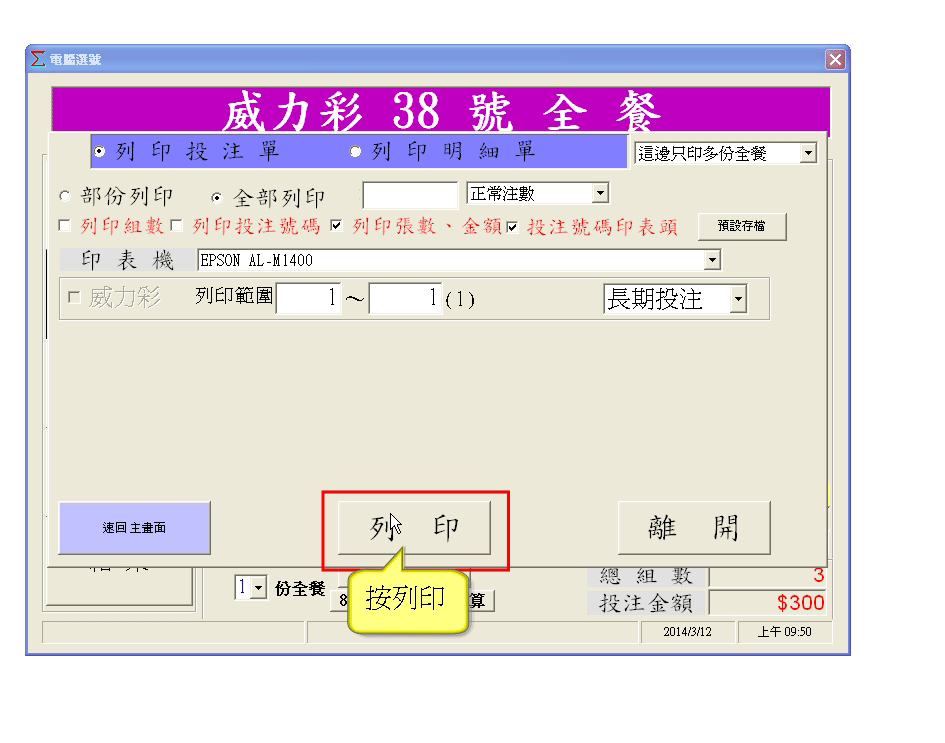Screen dimensions: 945x743
Task: Open the 這邊只印多份全餐 dropdown
Action: tap(808, 154)
